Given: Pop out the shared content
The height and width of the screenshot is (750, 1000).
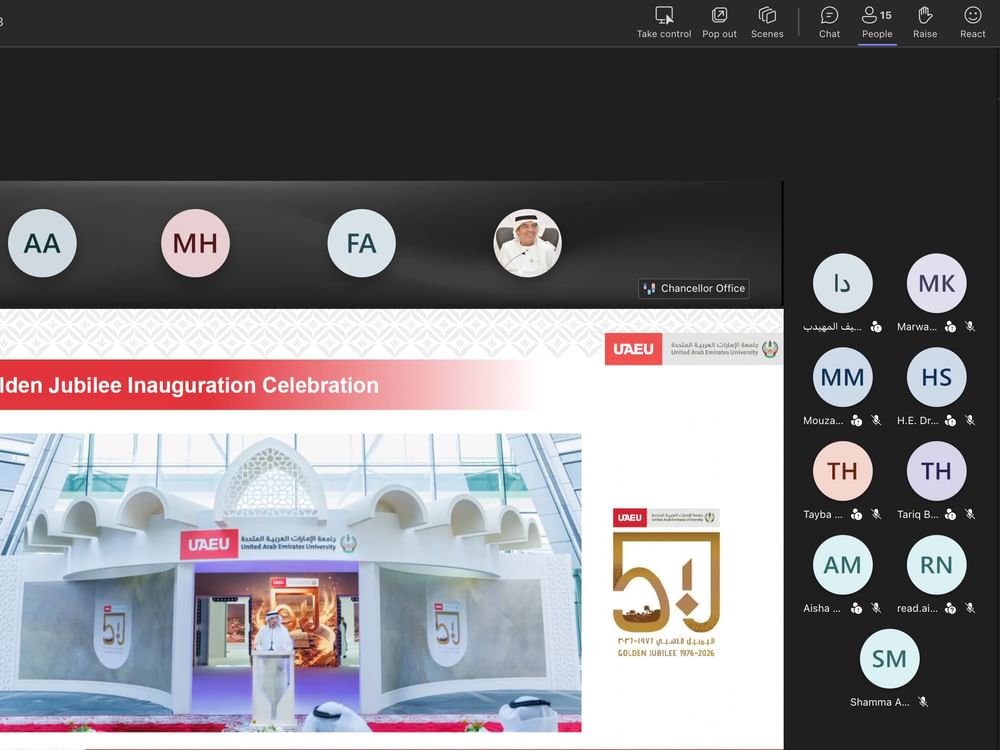Looking at the screenshot, I should [x=719, y=15].
